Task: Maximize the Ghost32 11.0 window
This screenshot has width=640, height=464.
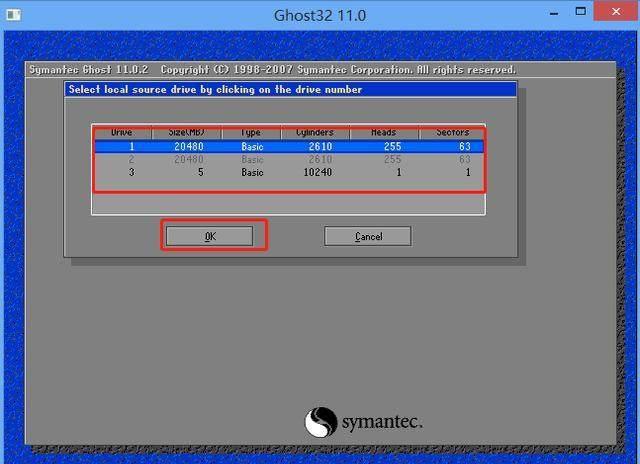Action: [580, 11]
